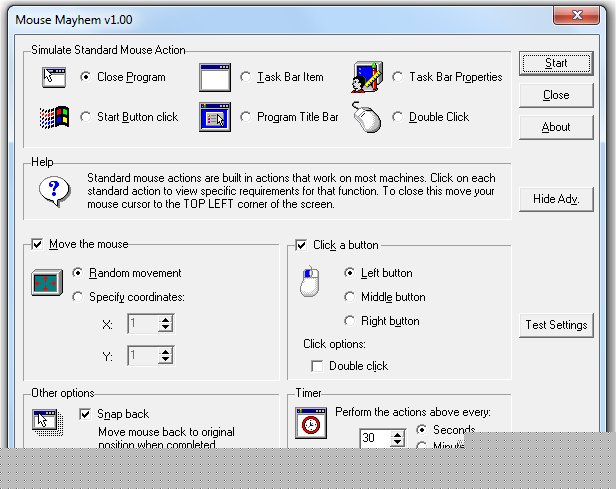This screenshot has width=616, height=489.
Task: Click the Task Bar Item icon
Action: tap(215, 77)
